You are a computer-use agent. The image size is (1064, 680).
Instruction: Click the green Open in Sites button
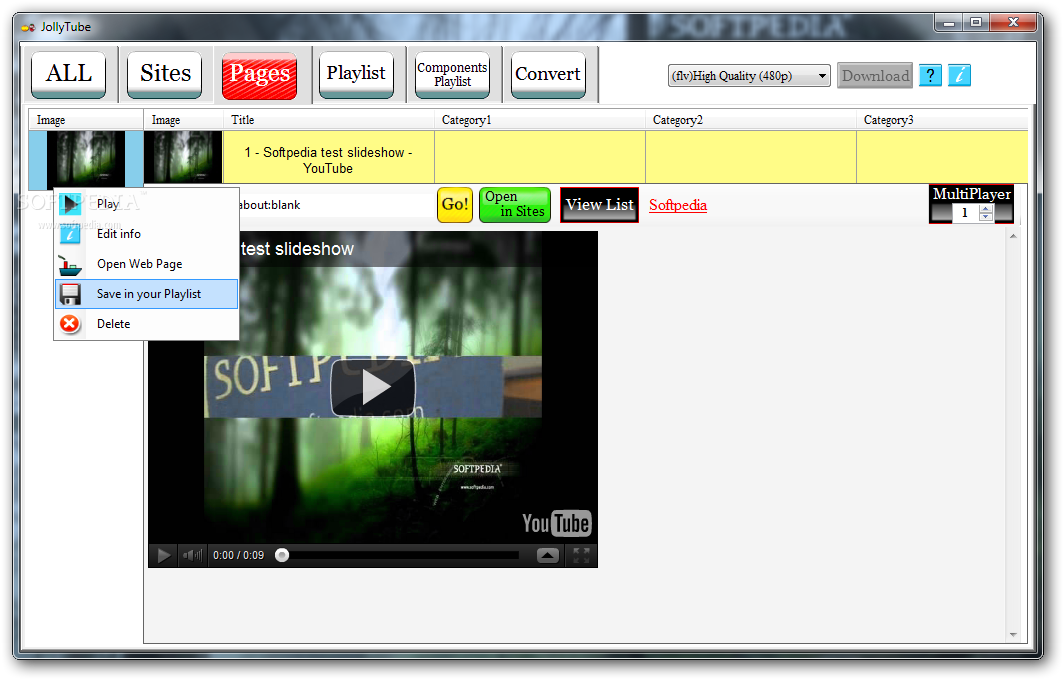coord(515,204)
